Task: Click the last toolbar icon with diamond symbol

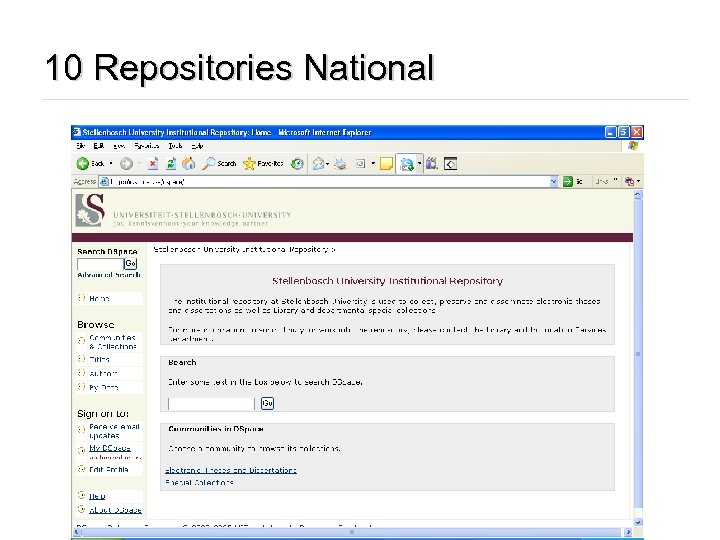Action: [450, 164]
